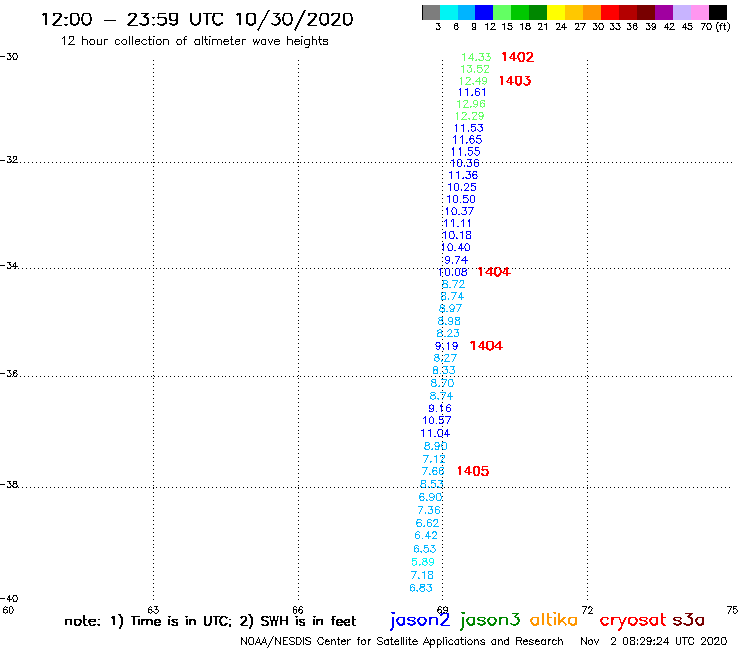Select the value 8.90
740x650 pixels.
pos(435,446)
